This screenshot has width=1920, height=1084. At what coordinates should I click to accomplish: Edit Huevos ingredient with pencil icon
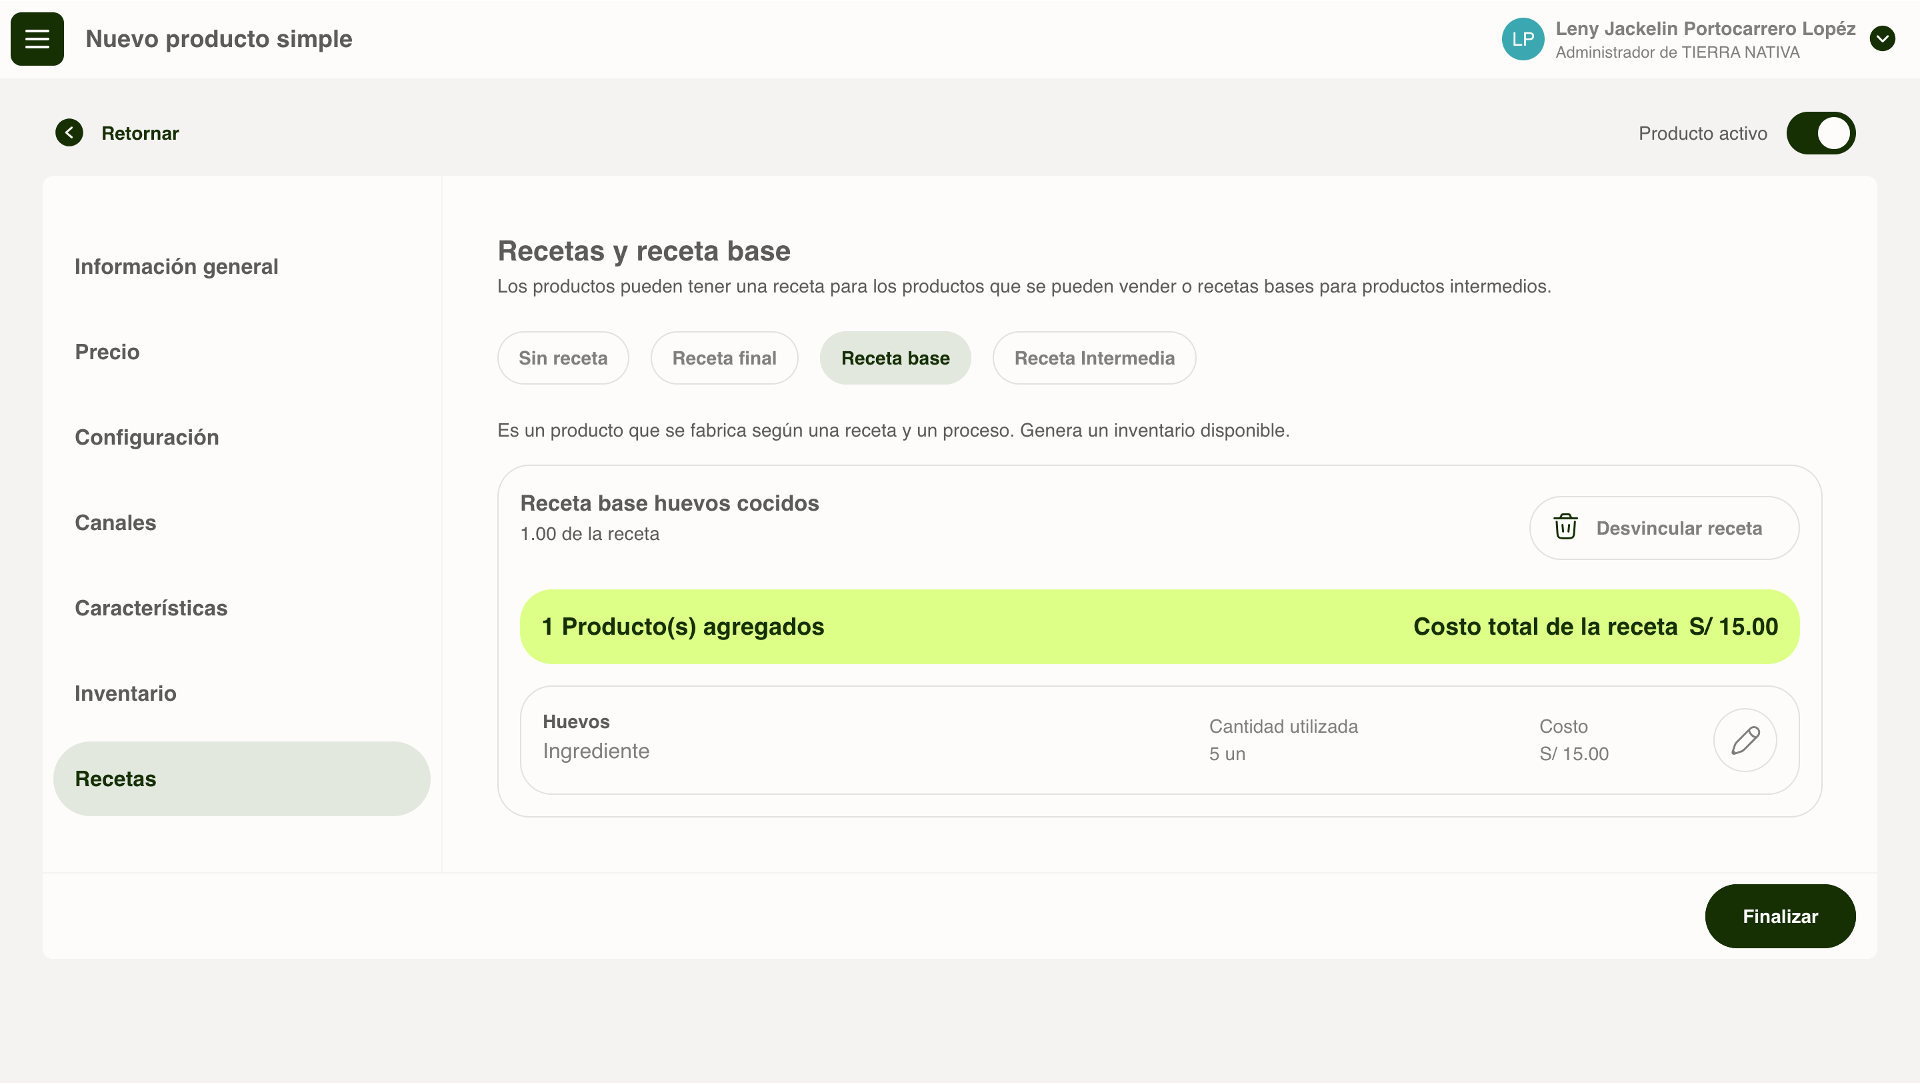(1745, 740)
